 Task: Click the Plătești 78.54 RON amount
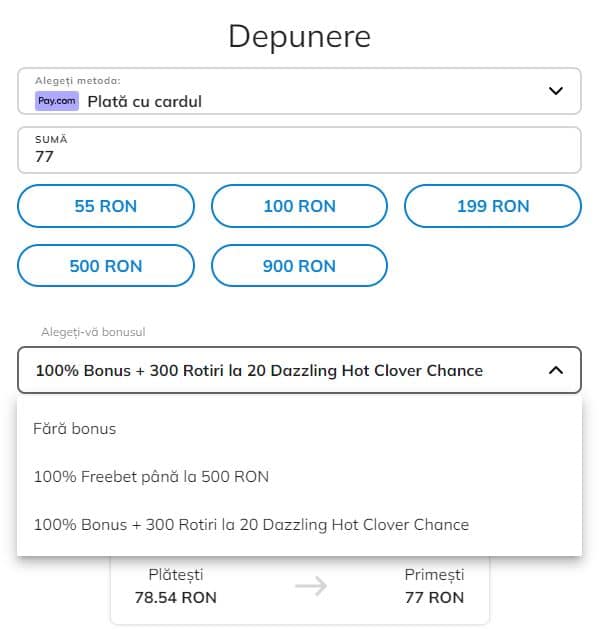[176, 597]
